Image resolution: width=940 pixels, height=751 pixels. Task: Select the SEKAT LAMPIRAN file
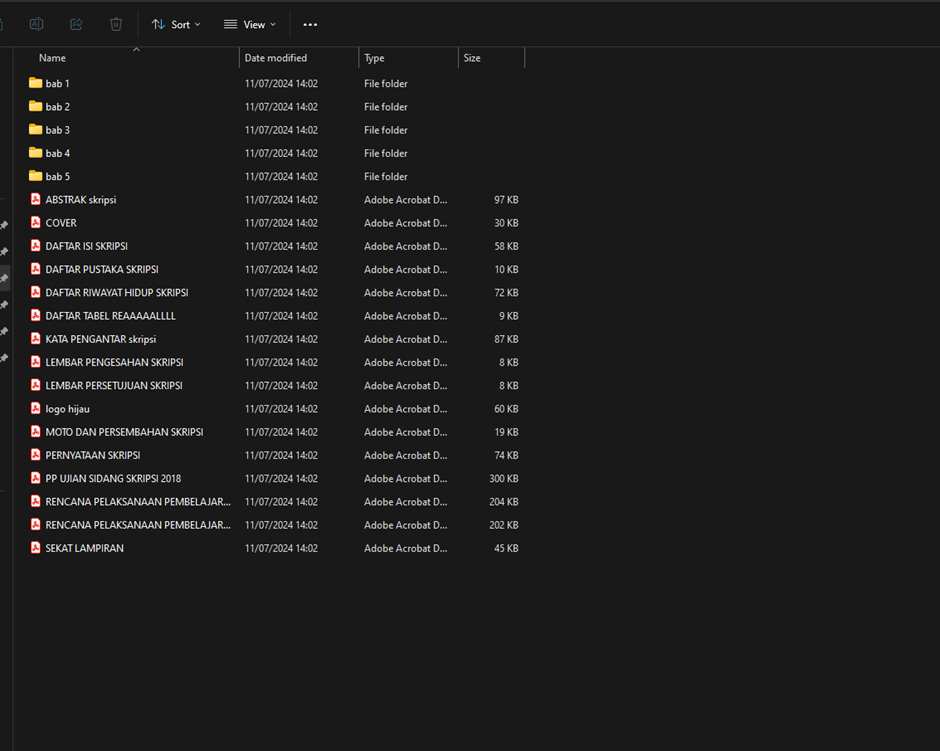[84, 549]
